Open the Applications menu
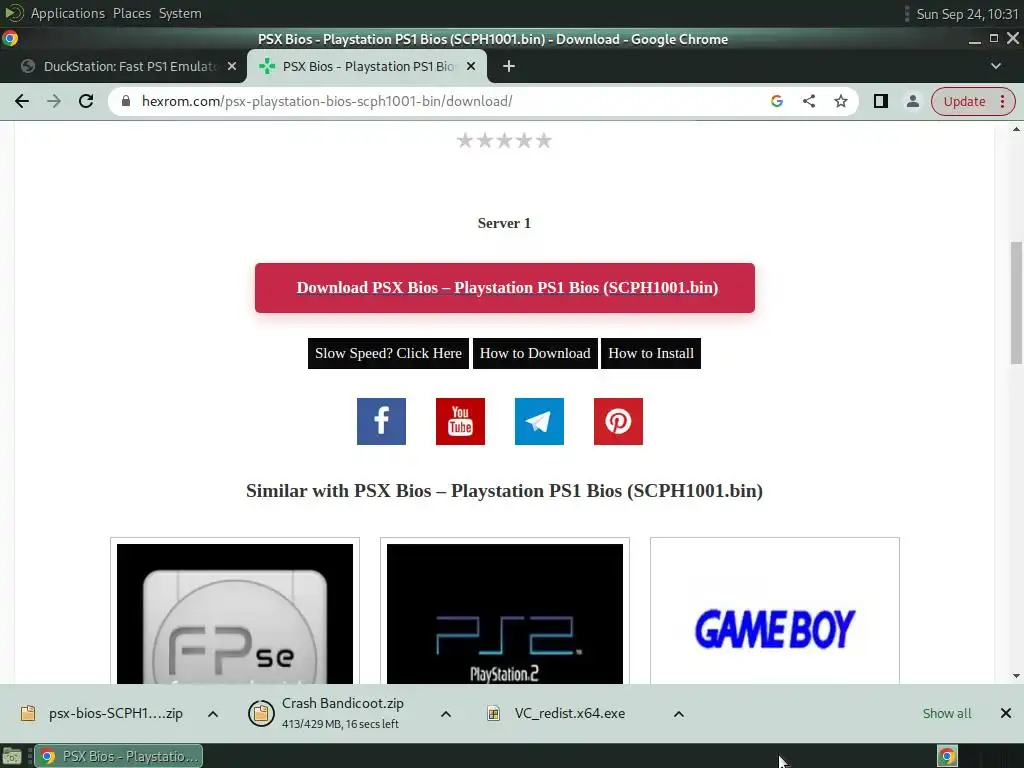Screen dimensions: 1024x768 (68, 13)
